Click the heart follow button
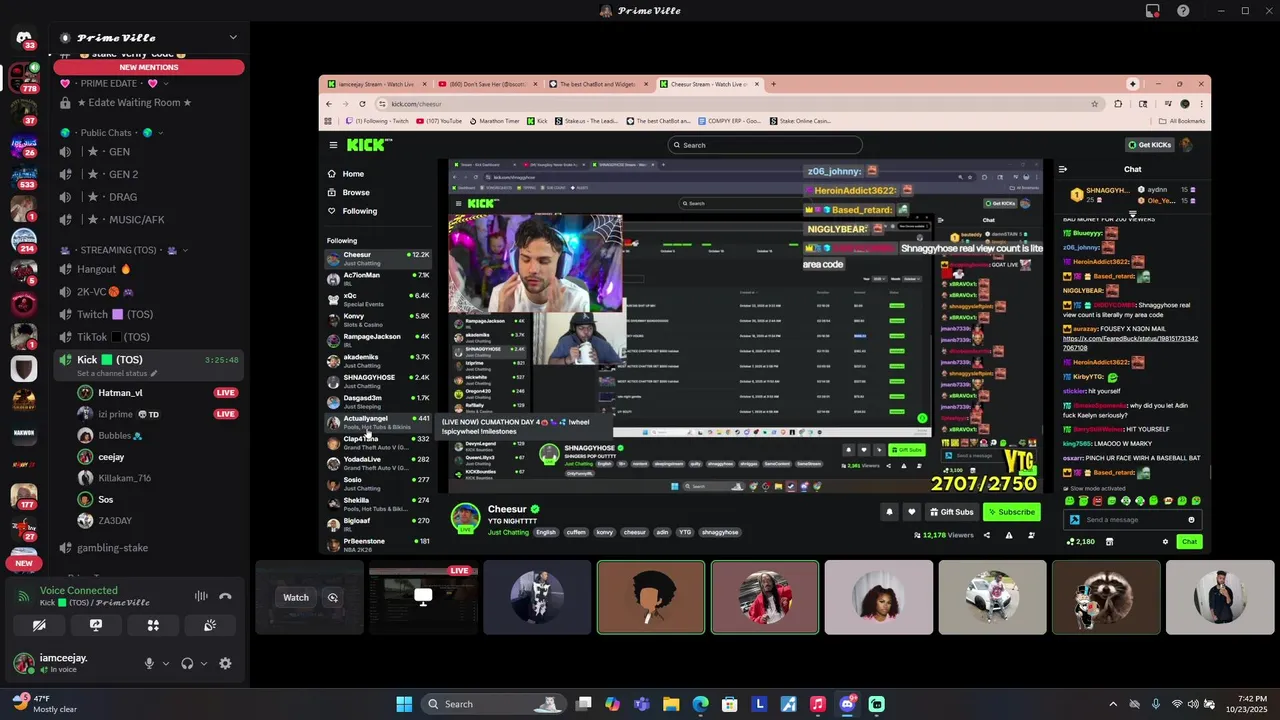Viewport: 1280px width, 720px height. 911,512
